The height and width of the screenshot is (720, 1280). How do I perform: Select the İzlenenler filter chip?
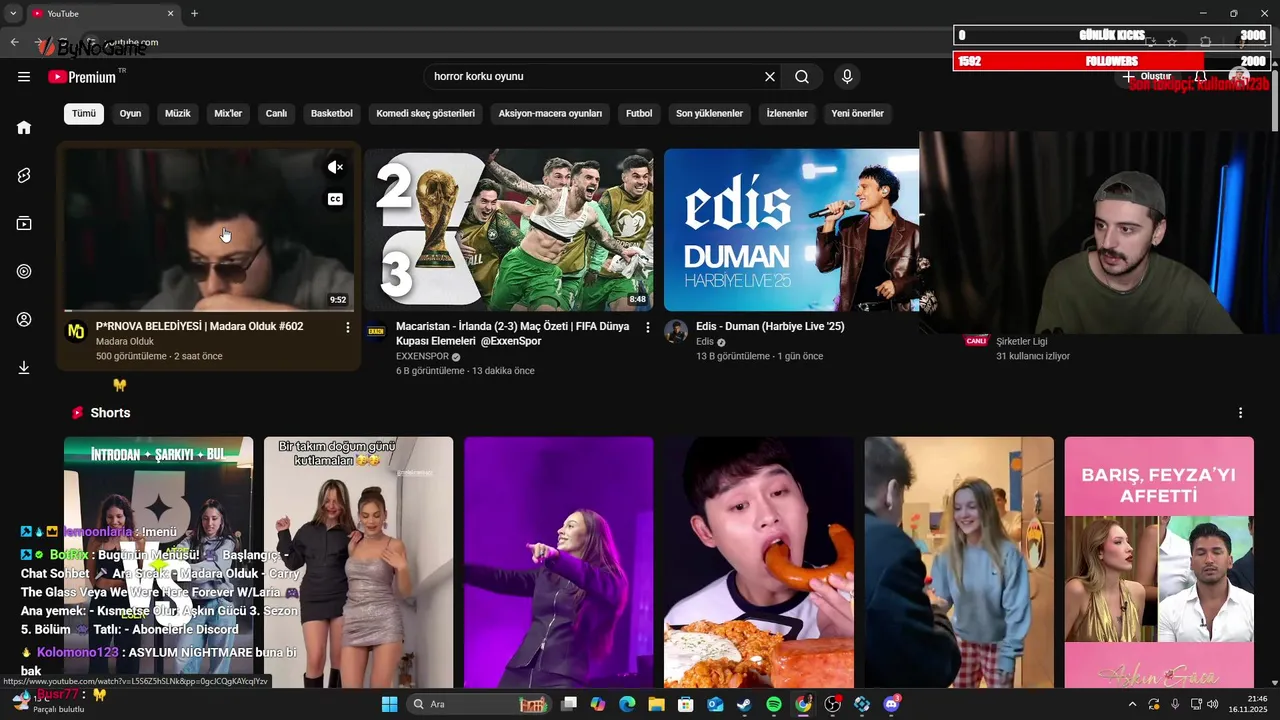pyautogui.click(x=787, y=113)
